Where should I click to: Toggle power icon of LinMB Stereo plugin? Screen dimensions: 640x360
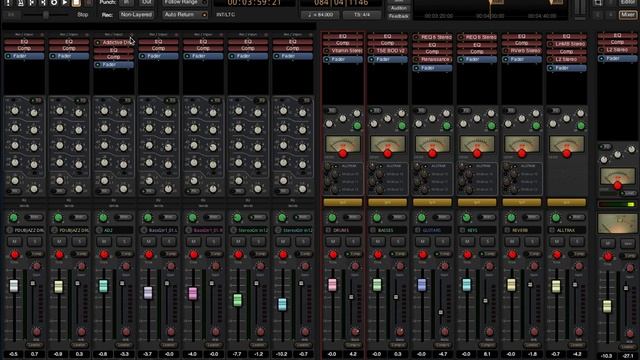click(x=551, y=44)
